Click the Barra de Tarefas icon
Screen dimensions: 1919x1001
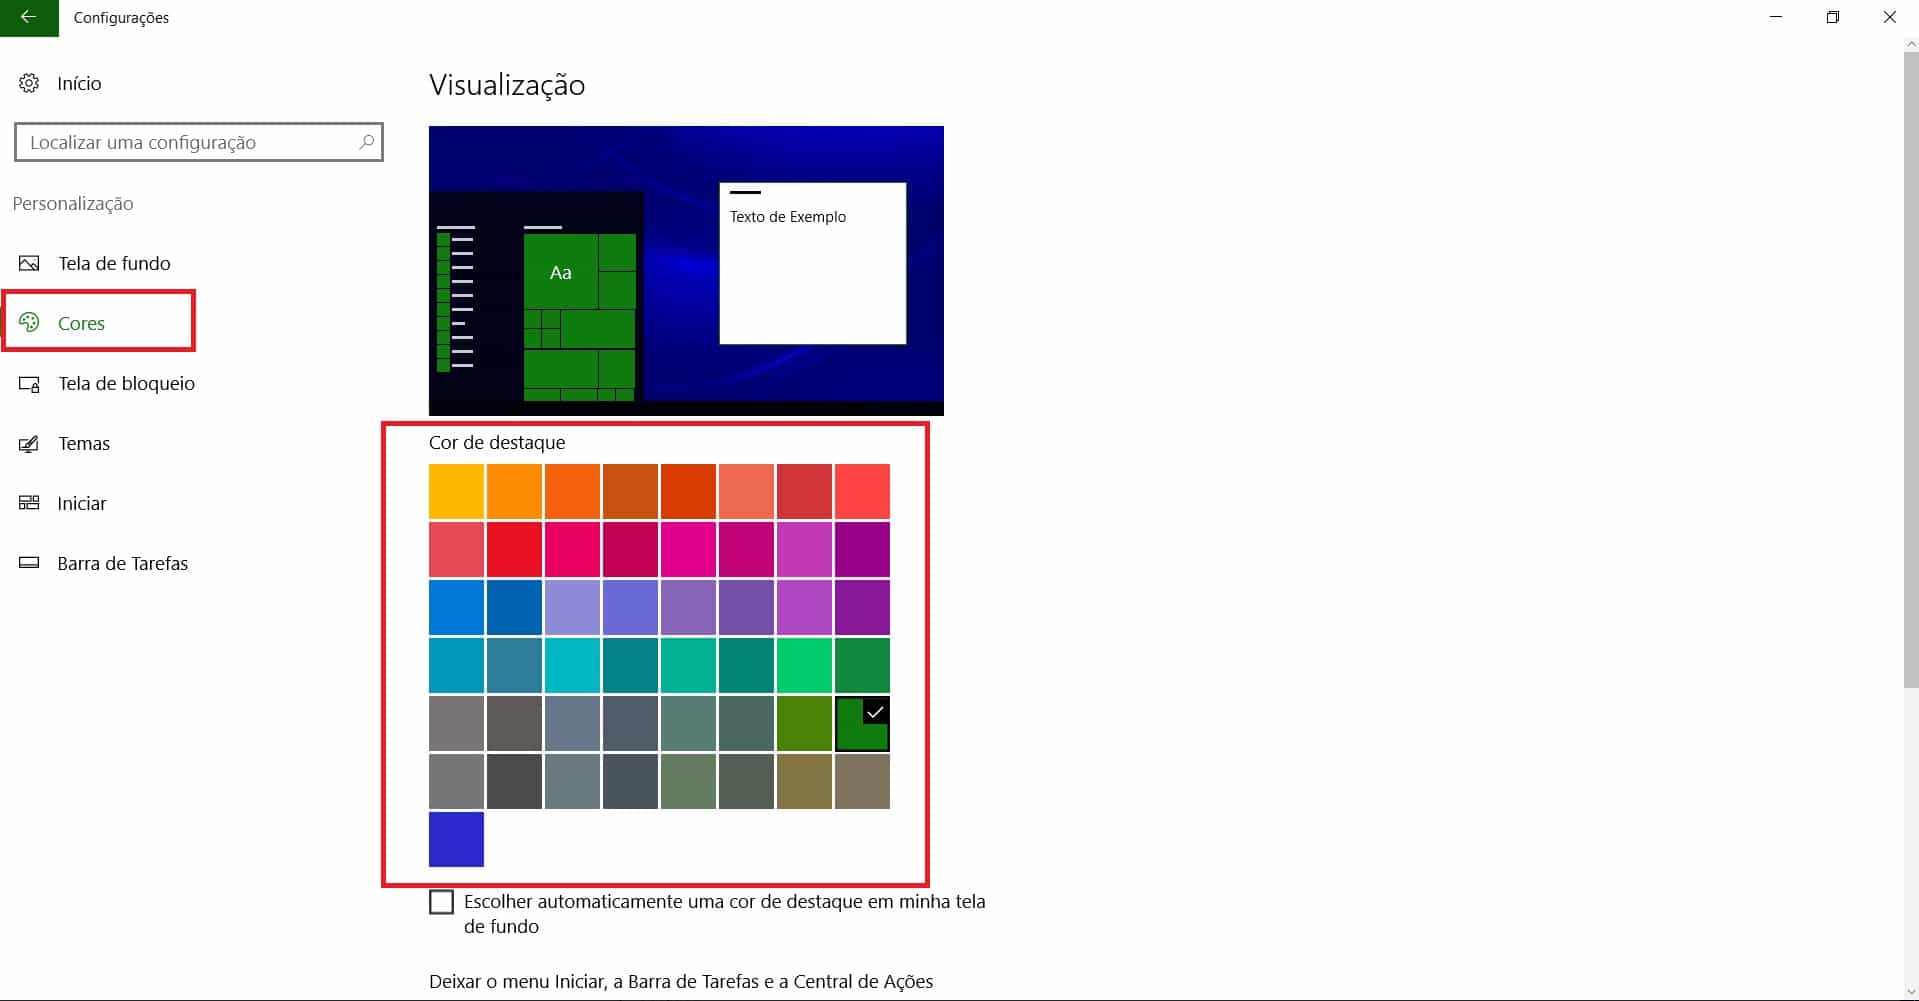(x=29, y=563)
